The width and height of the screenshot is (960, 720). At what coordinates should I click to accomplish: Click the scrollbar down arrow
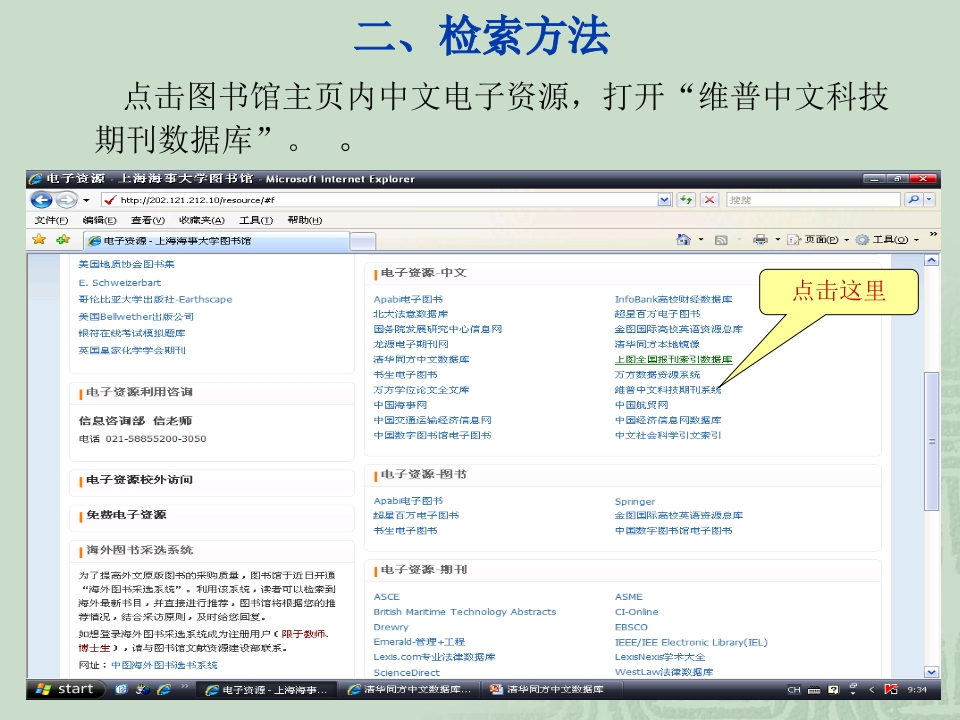931,672
